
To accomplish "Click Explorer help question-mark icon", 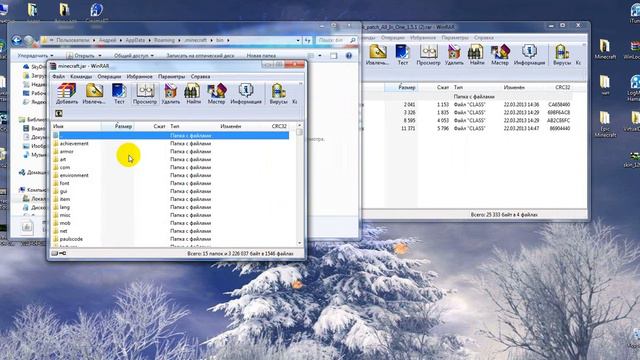I will tap(349, 56).
